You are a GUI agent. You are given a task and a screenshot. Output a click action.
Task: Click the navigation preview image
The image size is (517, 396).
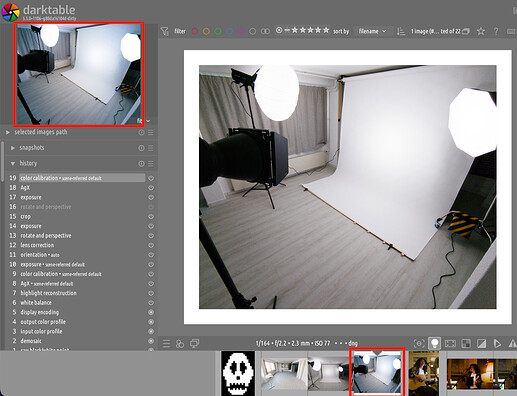pyautogui.click(x=79, y=74)
